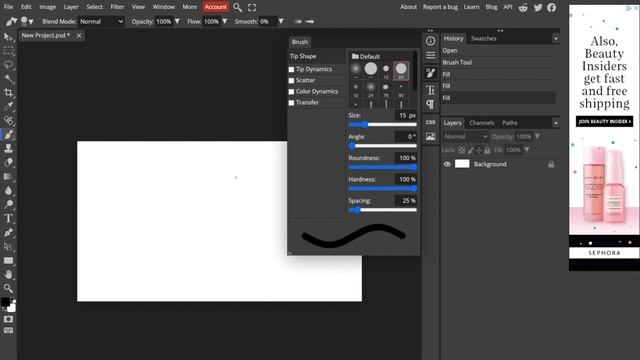Enable the Transfer checkbox
The height and width of the screenshot is (360, 640).
(291, 103)
